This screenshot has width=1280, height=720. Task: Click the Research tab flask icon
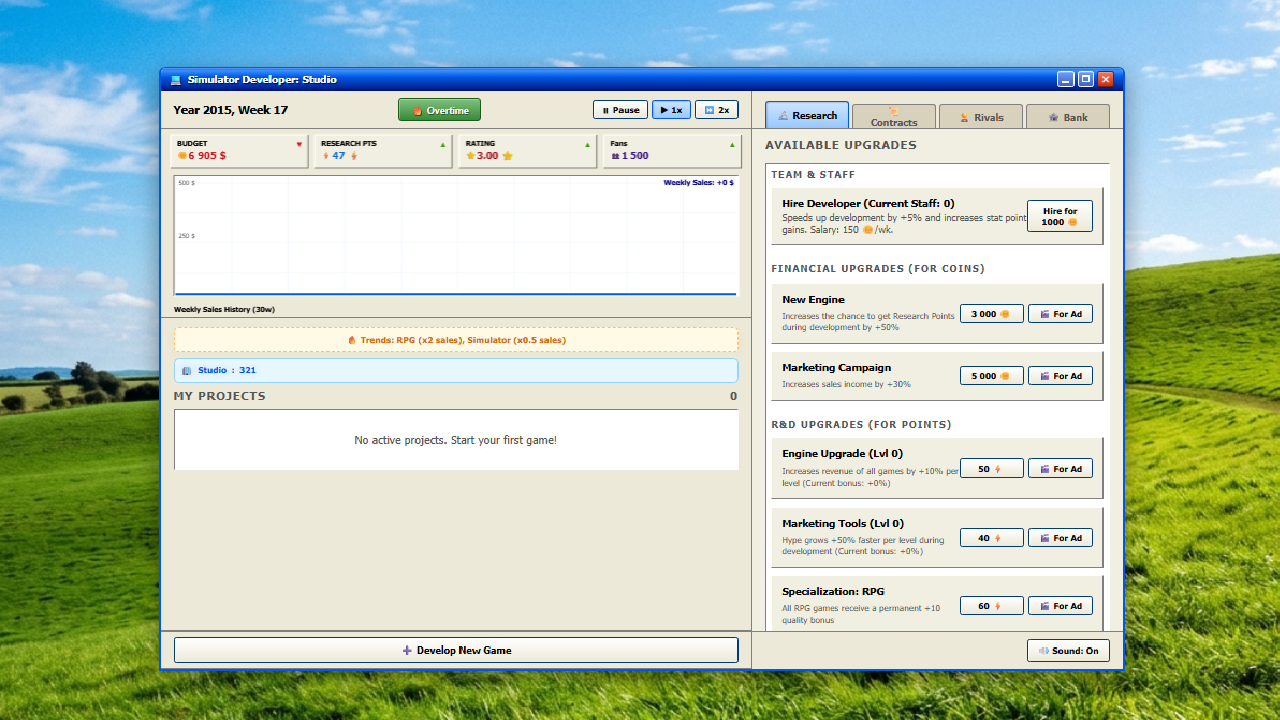[x=783, y=116]
